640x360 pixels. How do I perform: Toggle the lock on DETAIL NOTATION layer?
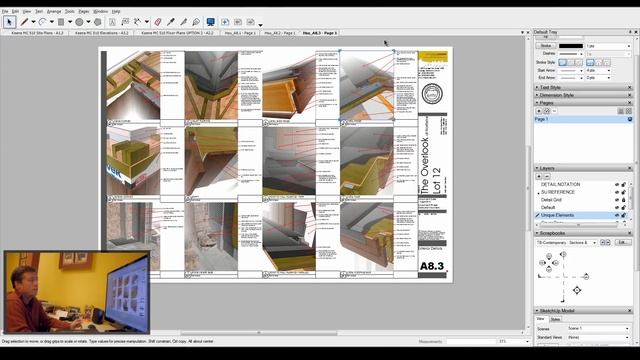pyautogui.click(x=624, y=184)
